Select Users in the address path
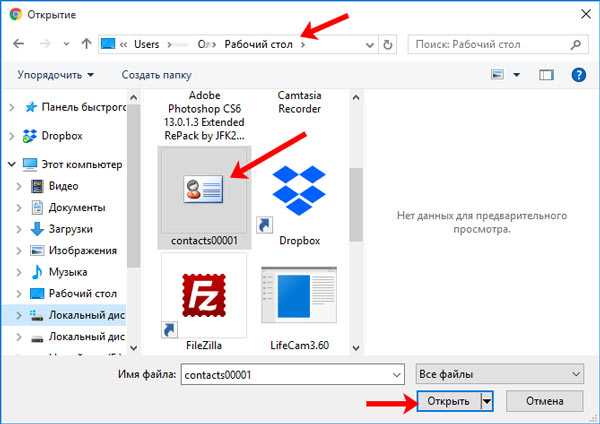This screenshot has width=600, height=424. coord(147,44)
